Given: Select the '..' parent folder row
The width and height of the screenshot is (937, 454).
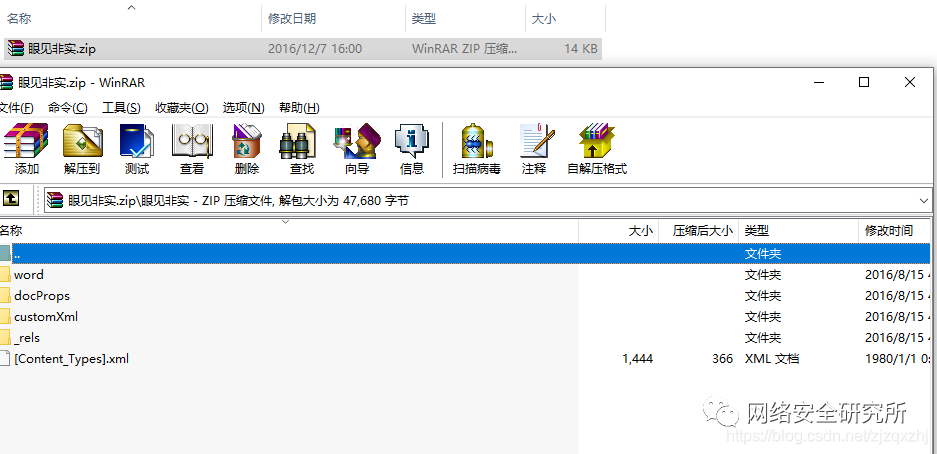Looking at the screenshot, I should pyautogui.click(x=465, y=253).
